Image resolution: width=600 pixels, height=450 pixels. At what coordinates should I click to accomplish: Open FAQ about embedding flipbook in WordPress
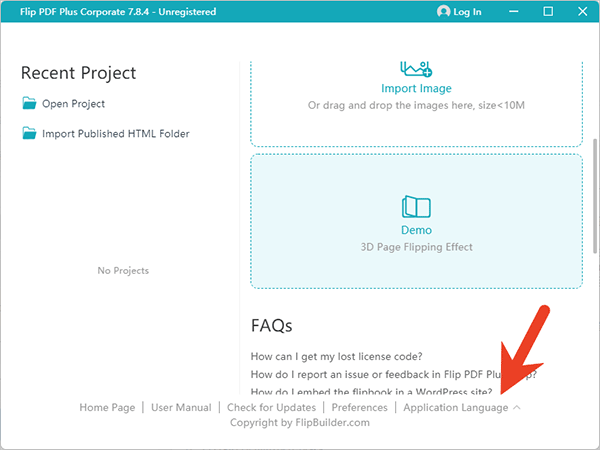click(x=372, y=391)
